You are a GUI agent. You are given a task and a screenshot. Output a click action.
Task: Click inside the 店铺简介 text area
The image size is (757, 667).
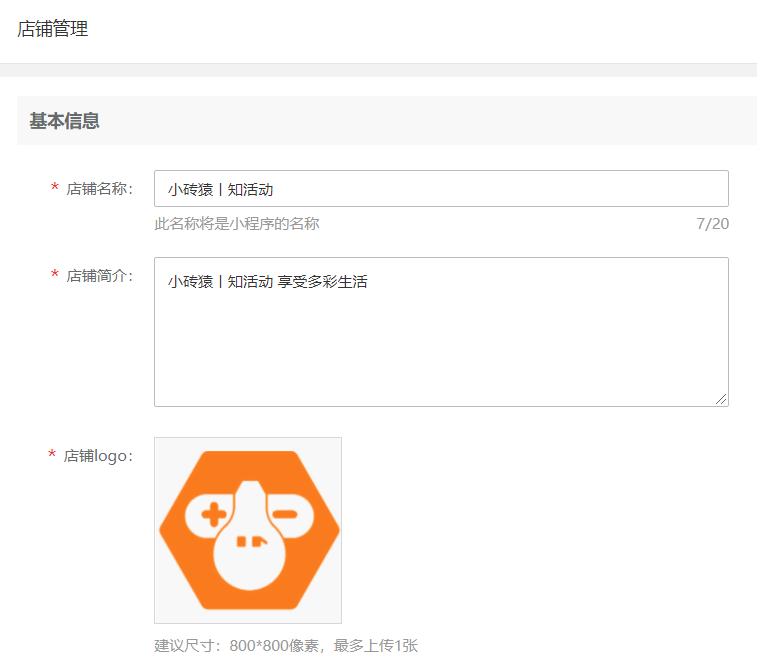click(x=441, y=332)
